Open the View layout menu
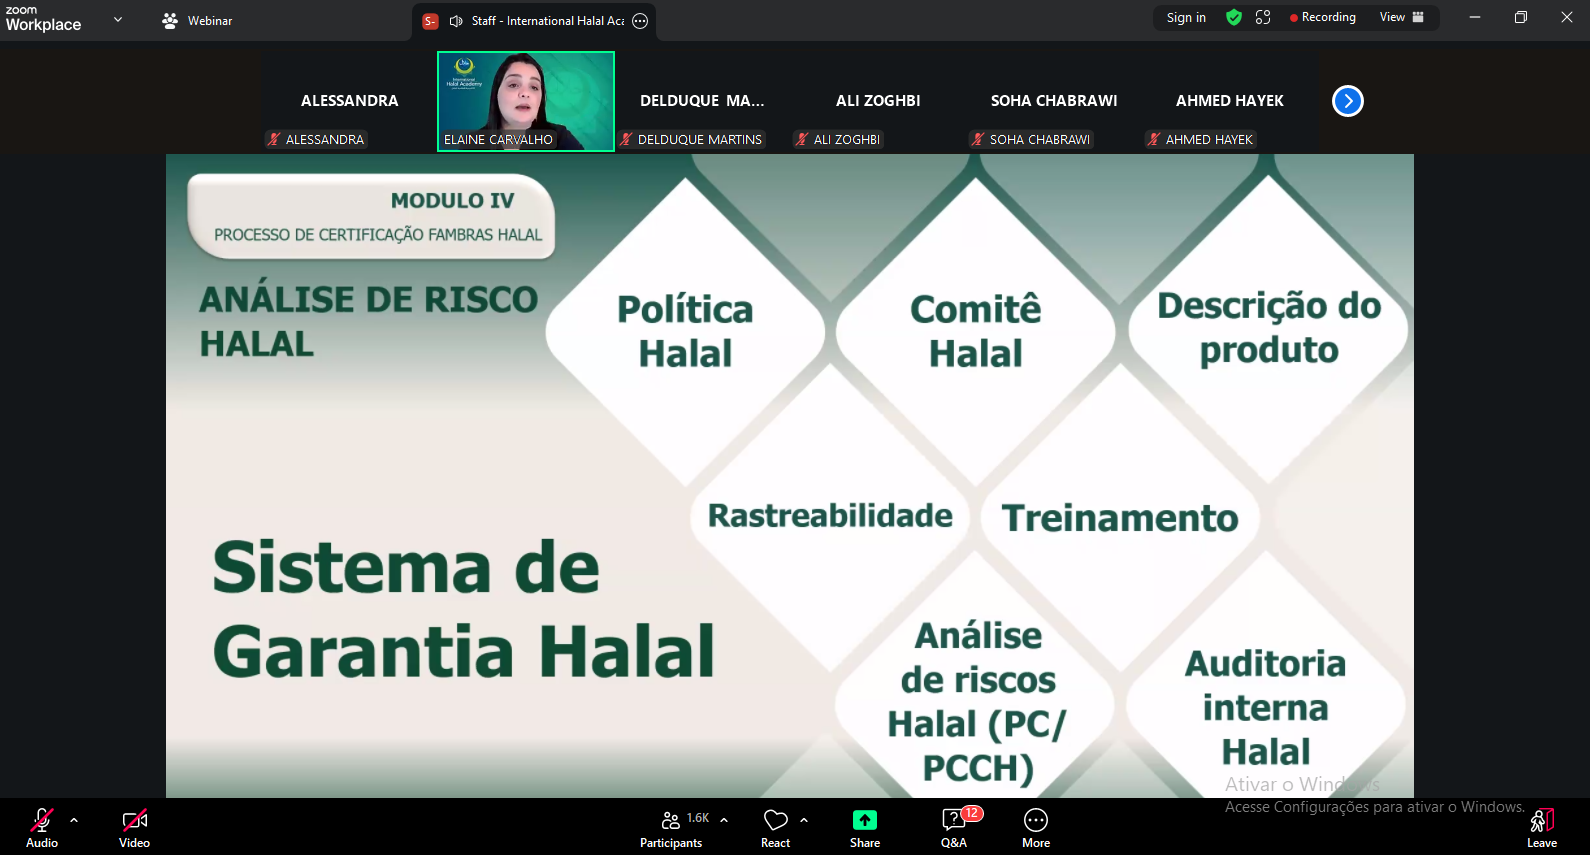This screenshot has width=1590, height=855. 1401,17
